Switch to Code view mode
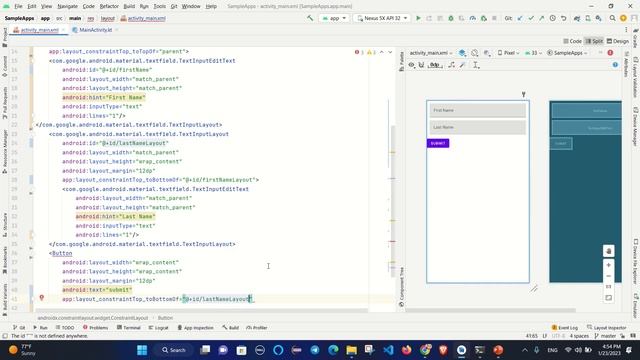 pos(572,41)
